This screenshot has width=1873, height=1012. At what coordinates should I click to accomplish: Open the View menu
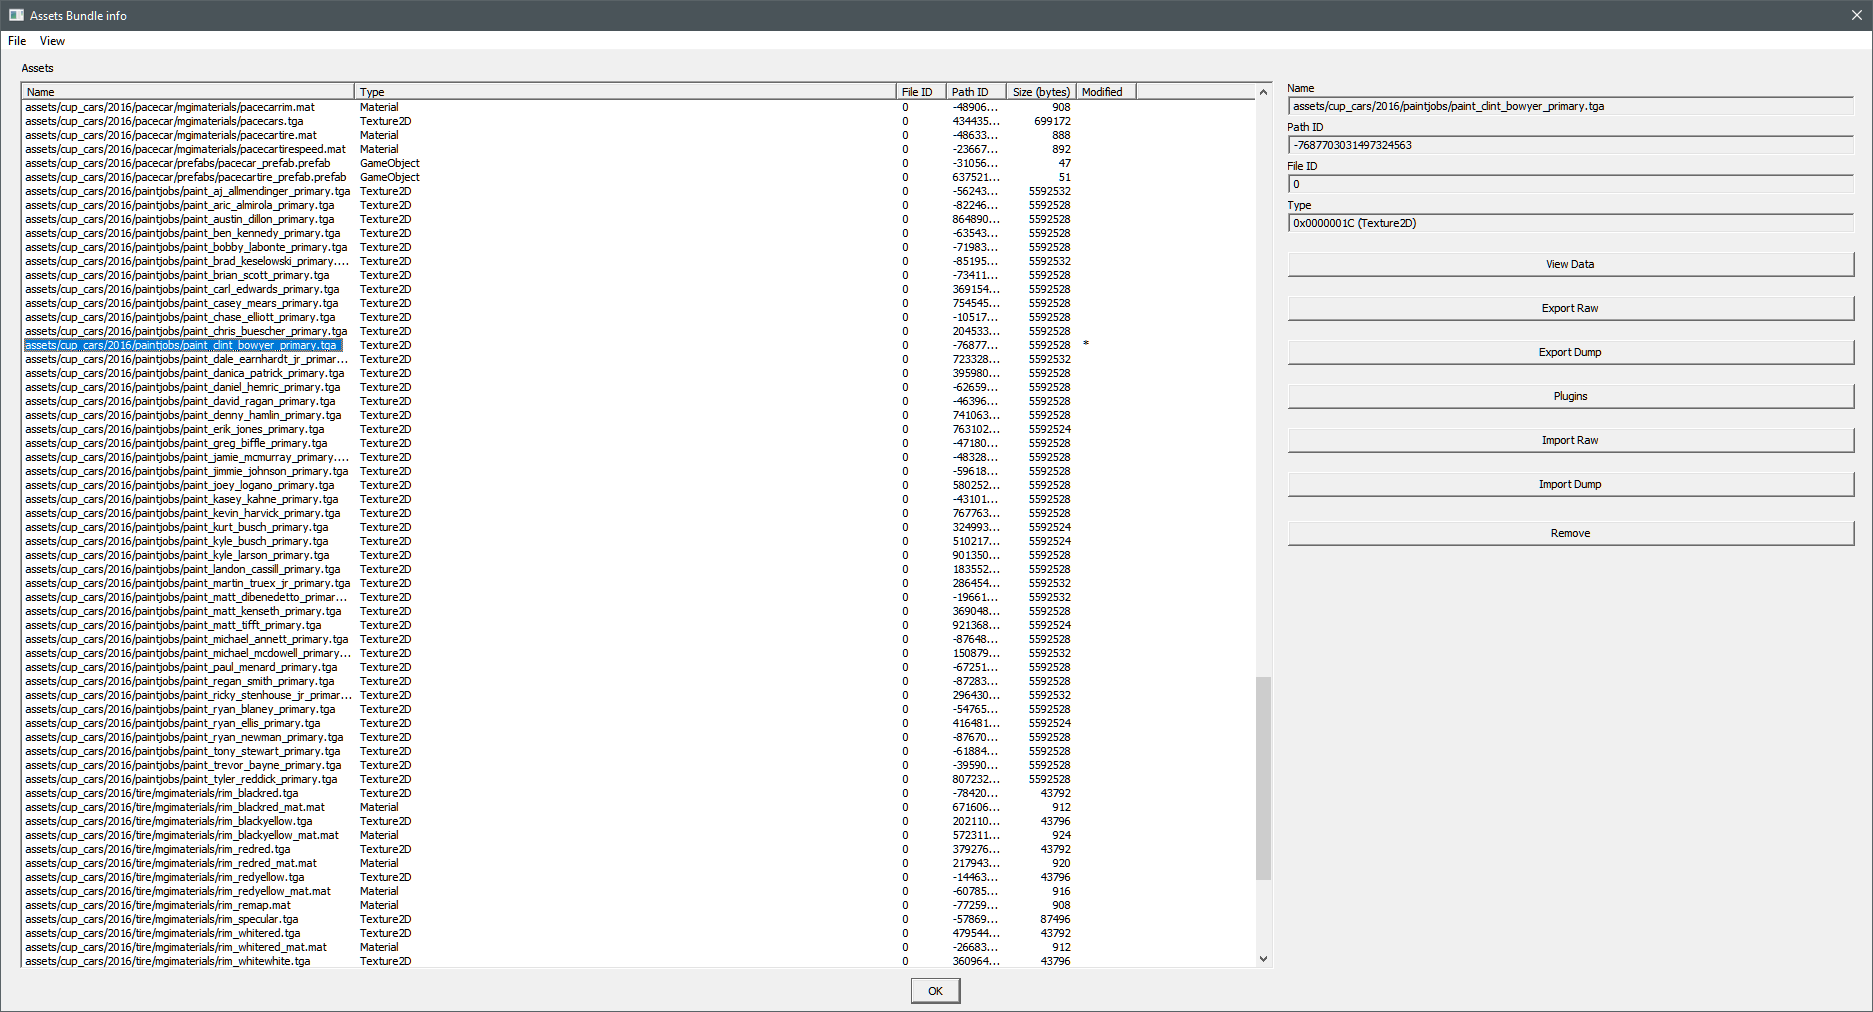[x=52, y=41]
